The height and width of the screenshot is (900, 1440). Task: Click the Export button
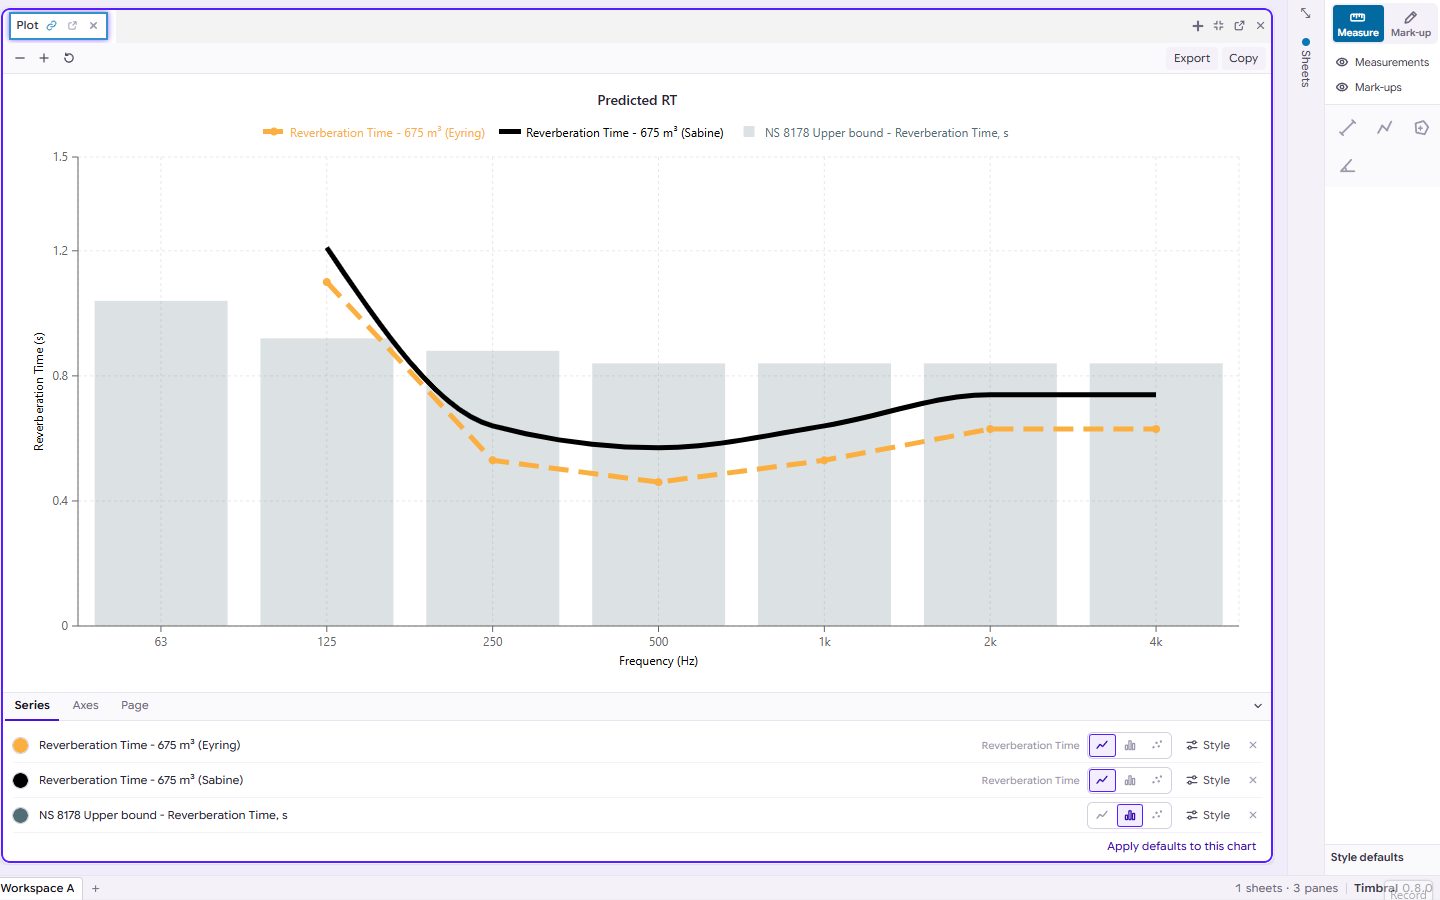tap(1192, 58)
